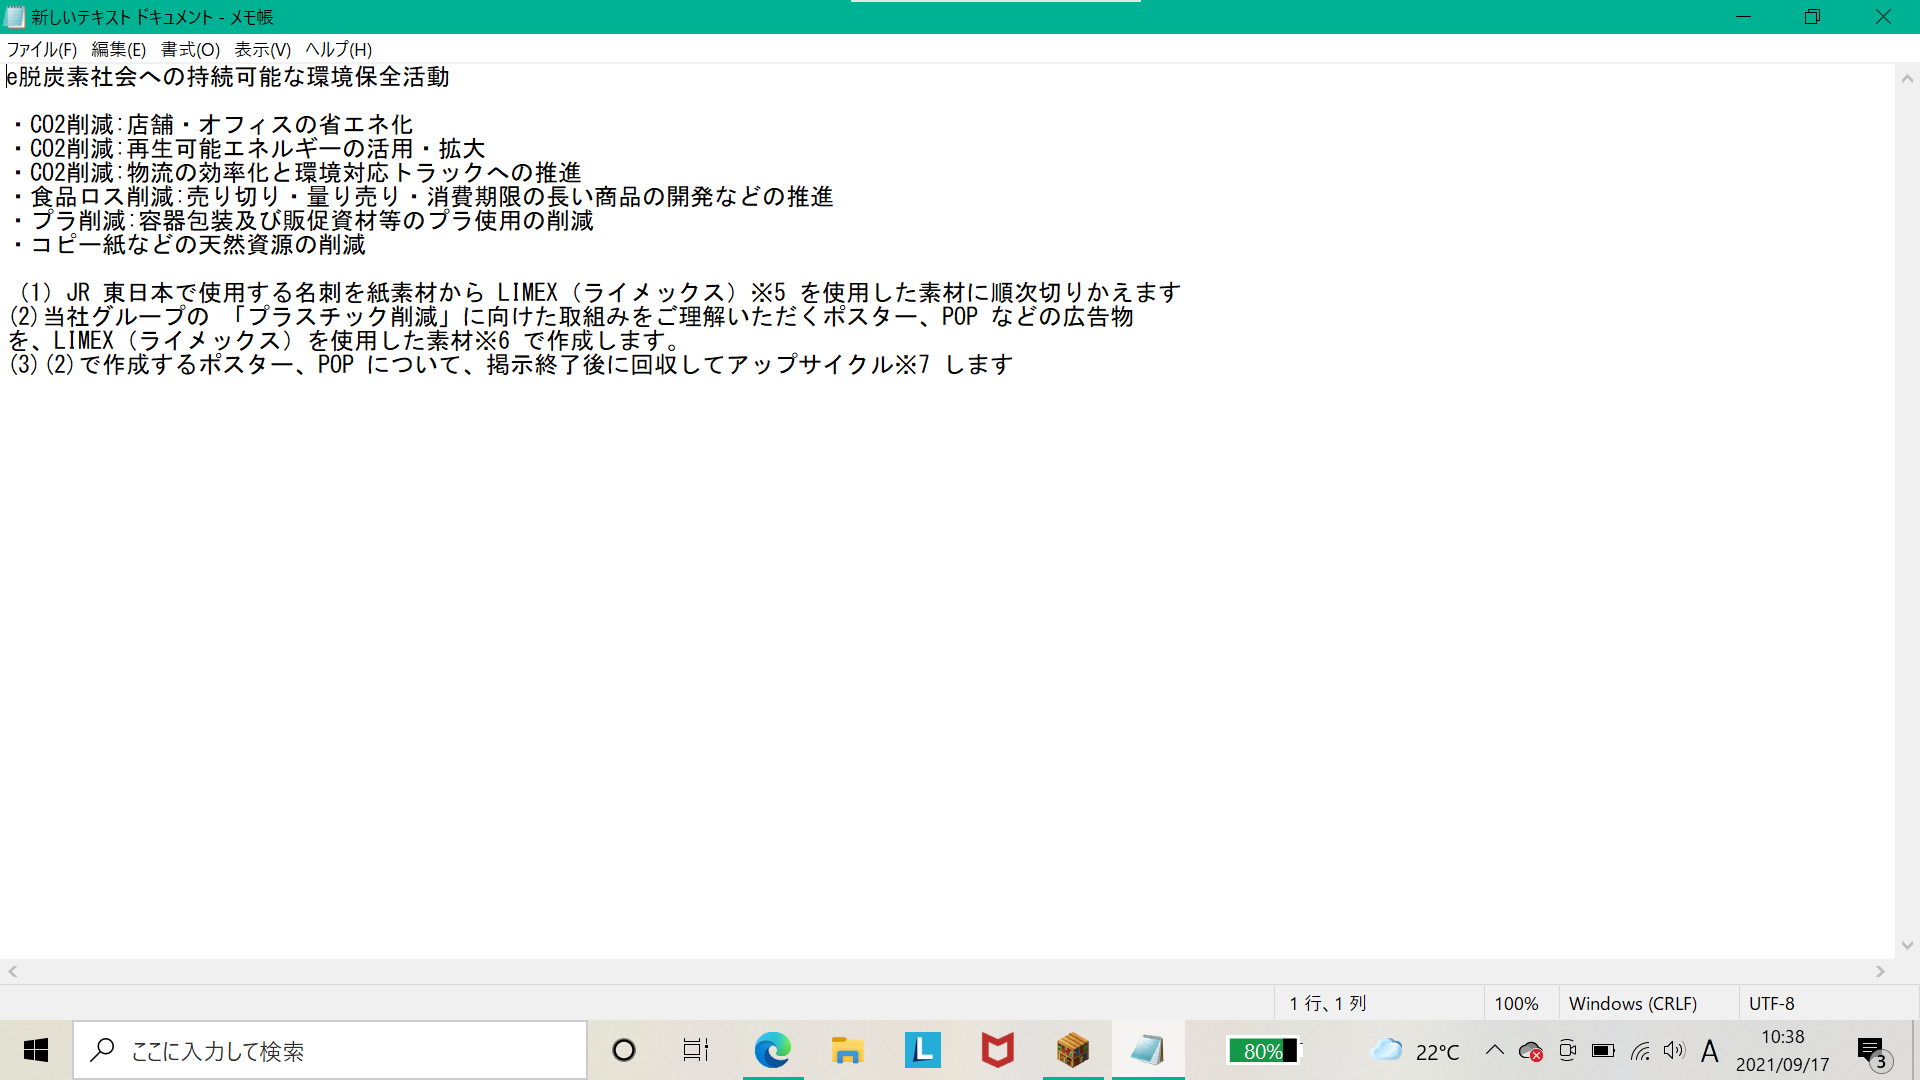Click the vertical scrollbar down arrow
The width and height of the screenshot is (1920, 1080).
[1907, 945]
